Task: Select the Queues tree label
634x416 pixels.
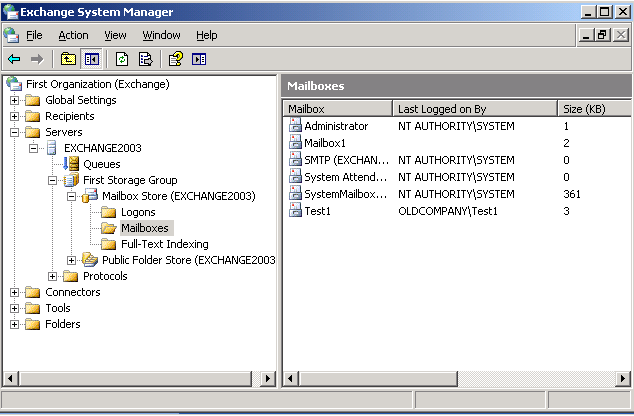Action: 101,164
